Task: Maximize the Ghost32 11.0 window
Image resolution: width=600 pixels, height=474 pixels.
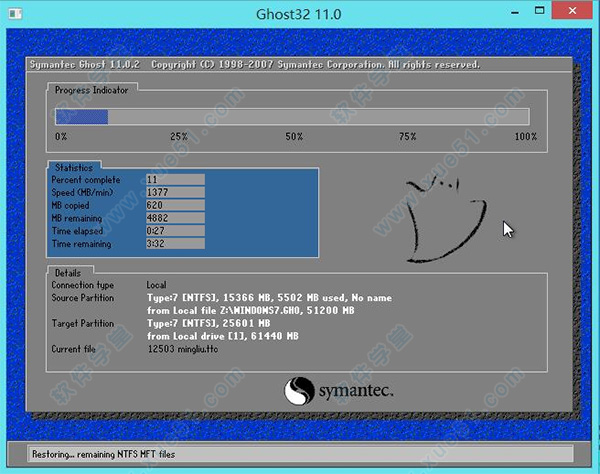Action: (540, 11)
